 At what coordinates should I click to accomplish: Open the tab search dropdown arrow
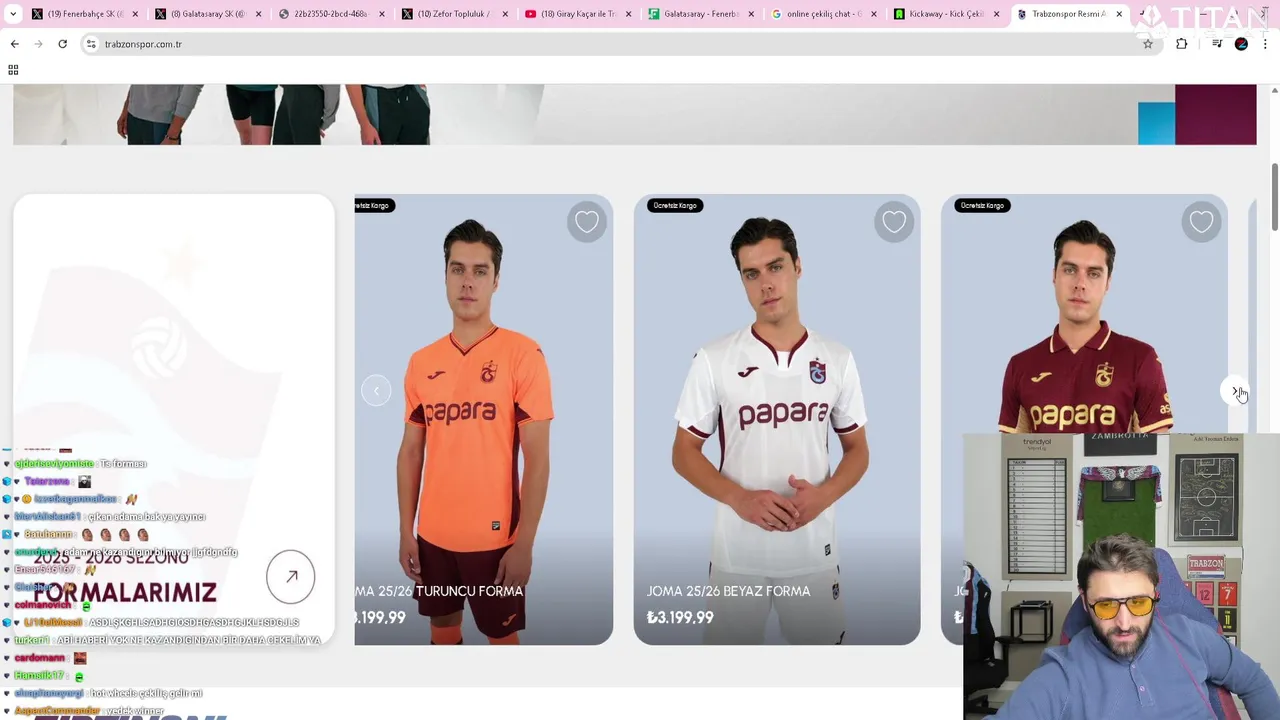[x=11, y=14]
